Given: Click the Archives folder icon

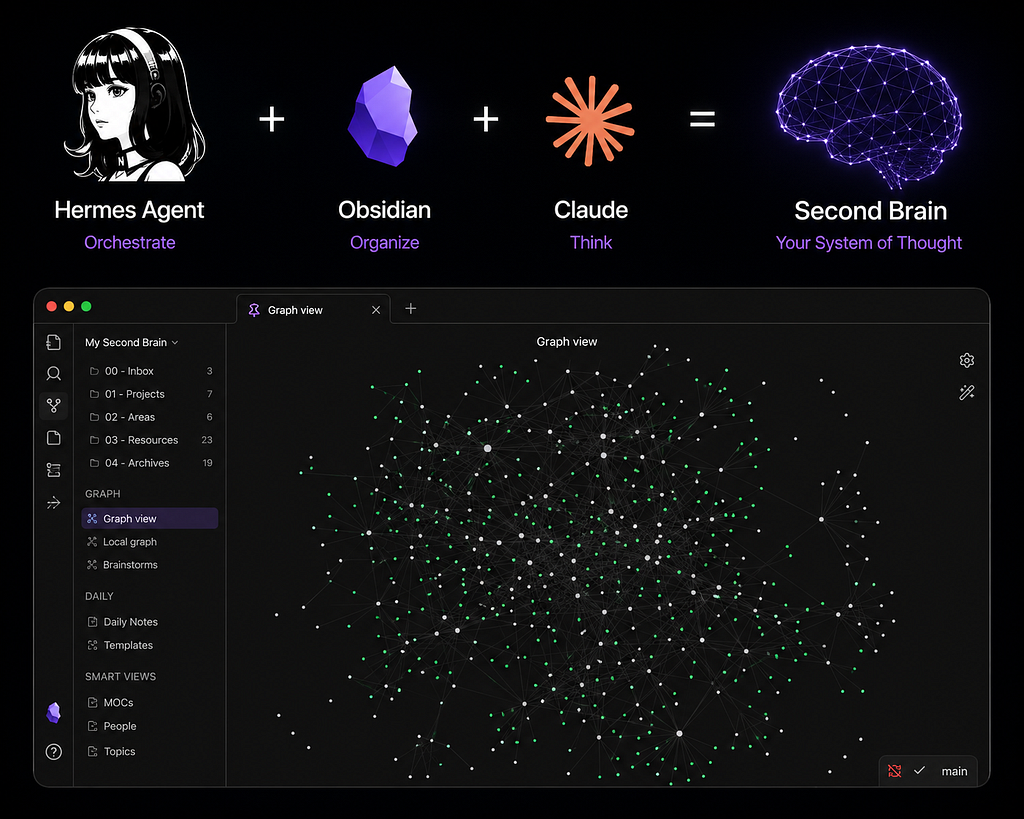Looking at the screenshot, I should click(x=94, y=462).
